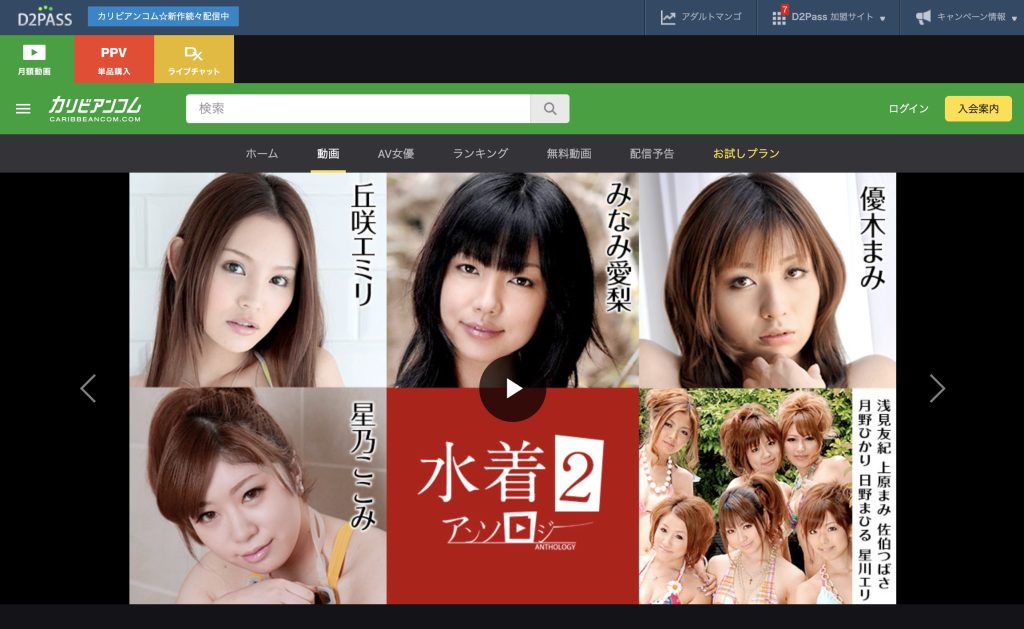
Task: Click the ログイン link
Action: click(907, 108)
